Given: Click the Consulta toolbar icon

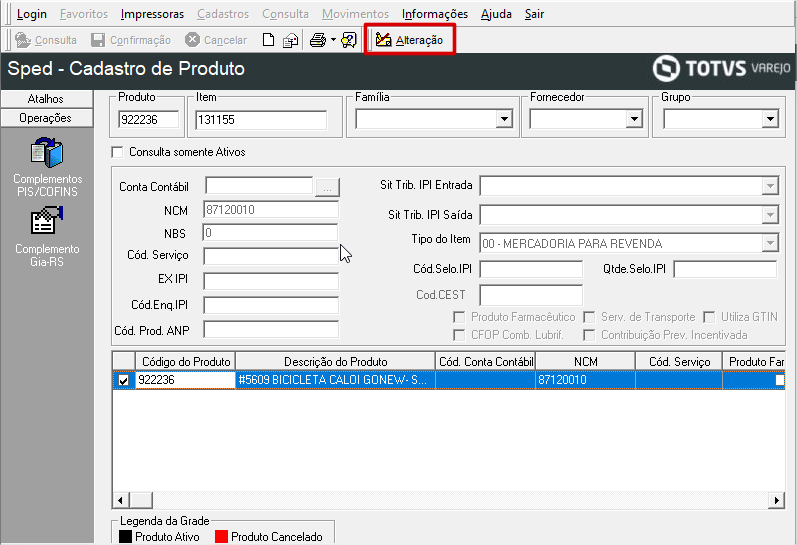Looking at the screenshot, I should coord(22,40).
